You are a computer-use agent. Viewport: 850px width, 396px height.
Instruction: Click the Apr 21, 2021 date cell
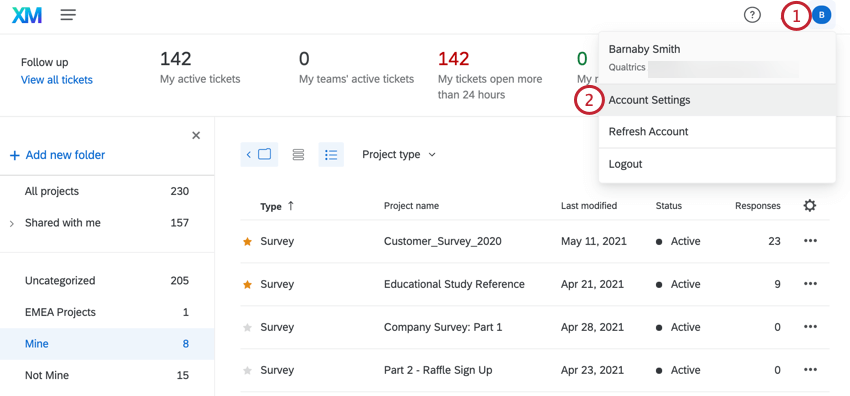[592, 284]
